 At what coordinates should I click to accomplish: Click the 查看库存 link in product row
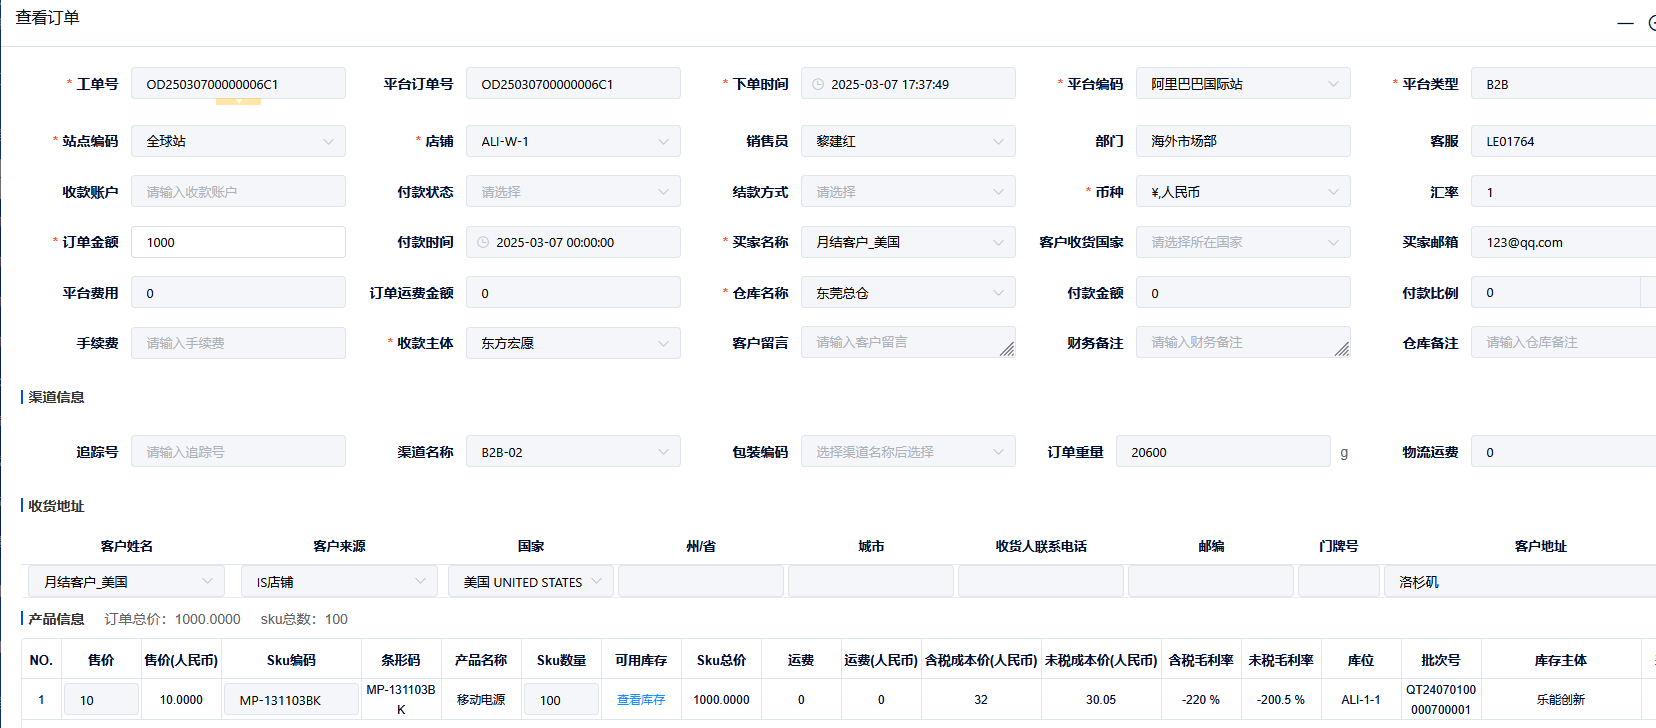641,700
